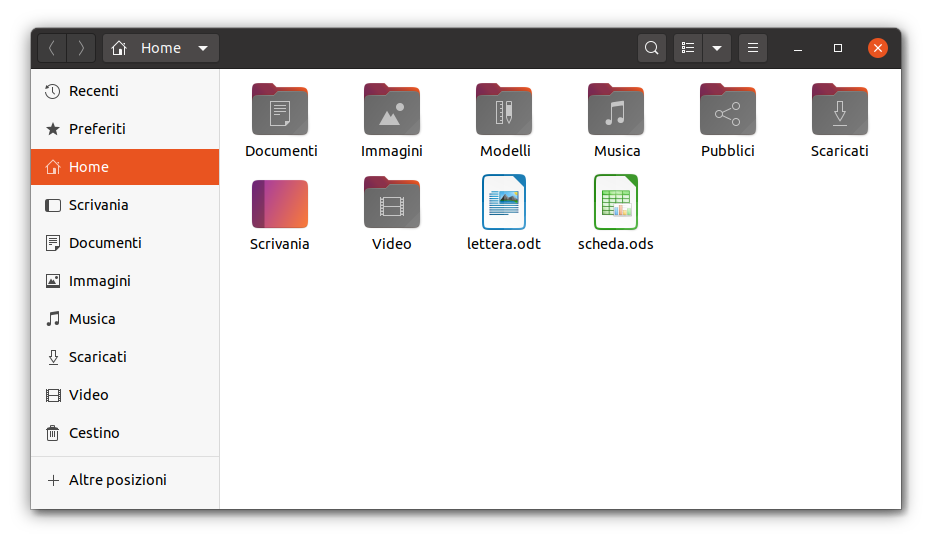The width and height of the screenshot is (936, 547).
Task: Select Preferiti starred items in sidebar
Action: coord(97,129)
